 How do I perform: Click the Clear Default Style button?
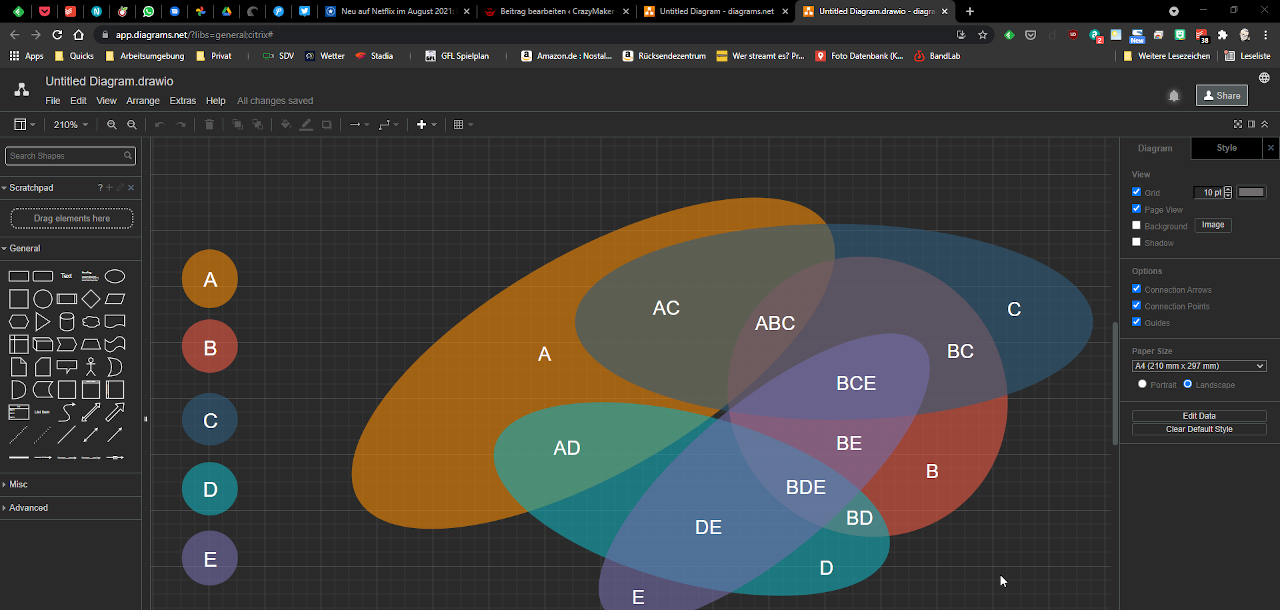1199,429
